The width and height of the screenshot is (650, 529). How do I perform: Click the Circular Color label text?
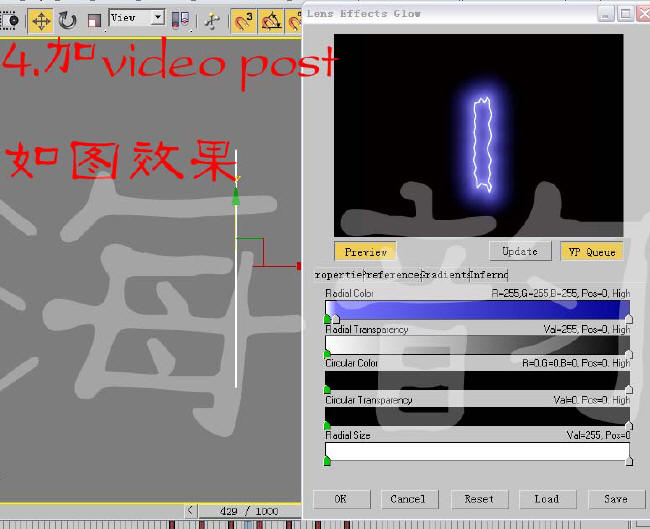click(352, 363)
